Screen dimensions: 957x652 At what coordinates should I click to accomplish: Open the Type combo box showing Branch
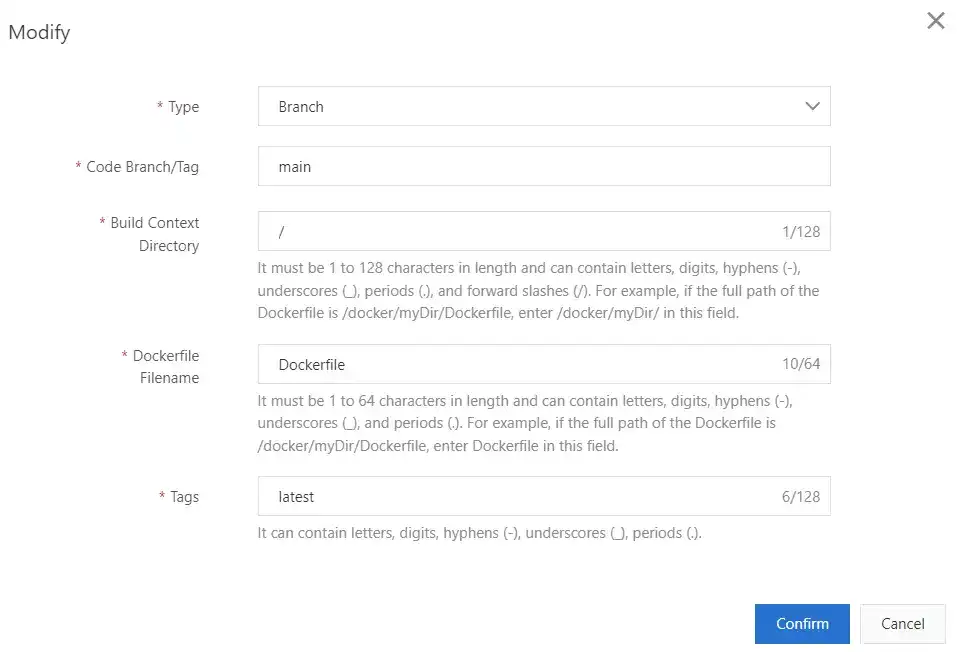tap(530, 106)
